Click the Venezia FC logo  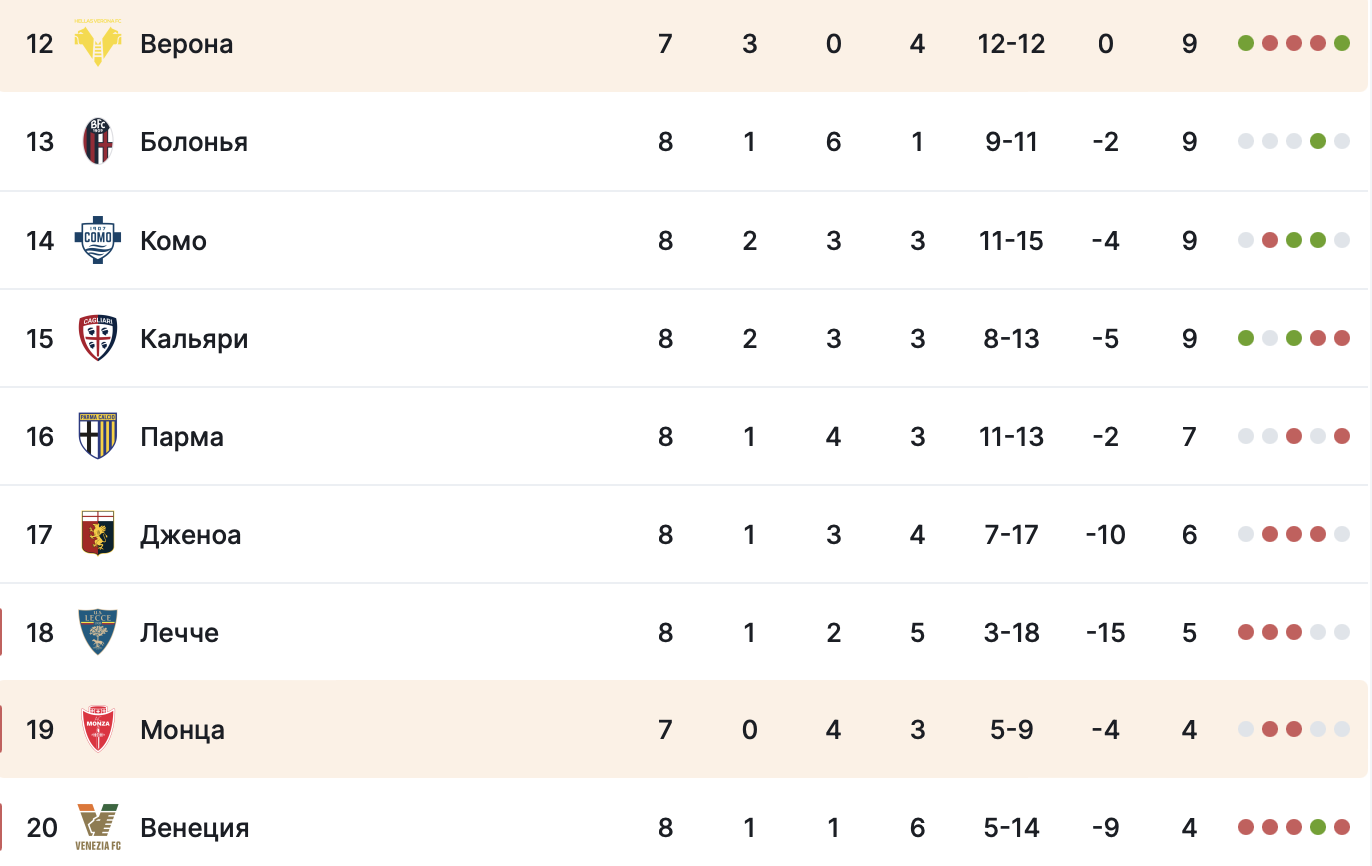pyautogui.click(x=98, y=828)
